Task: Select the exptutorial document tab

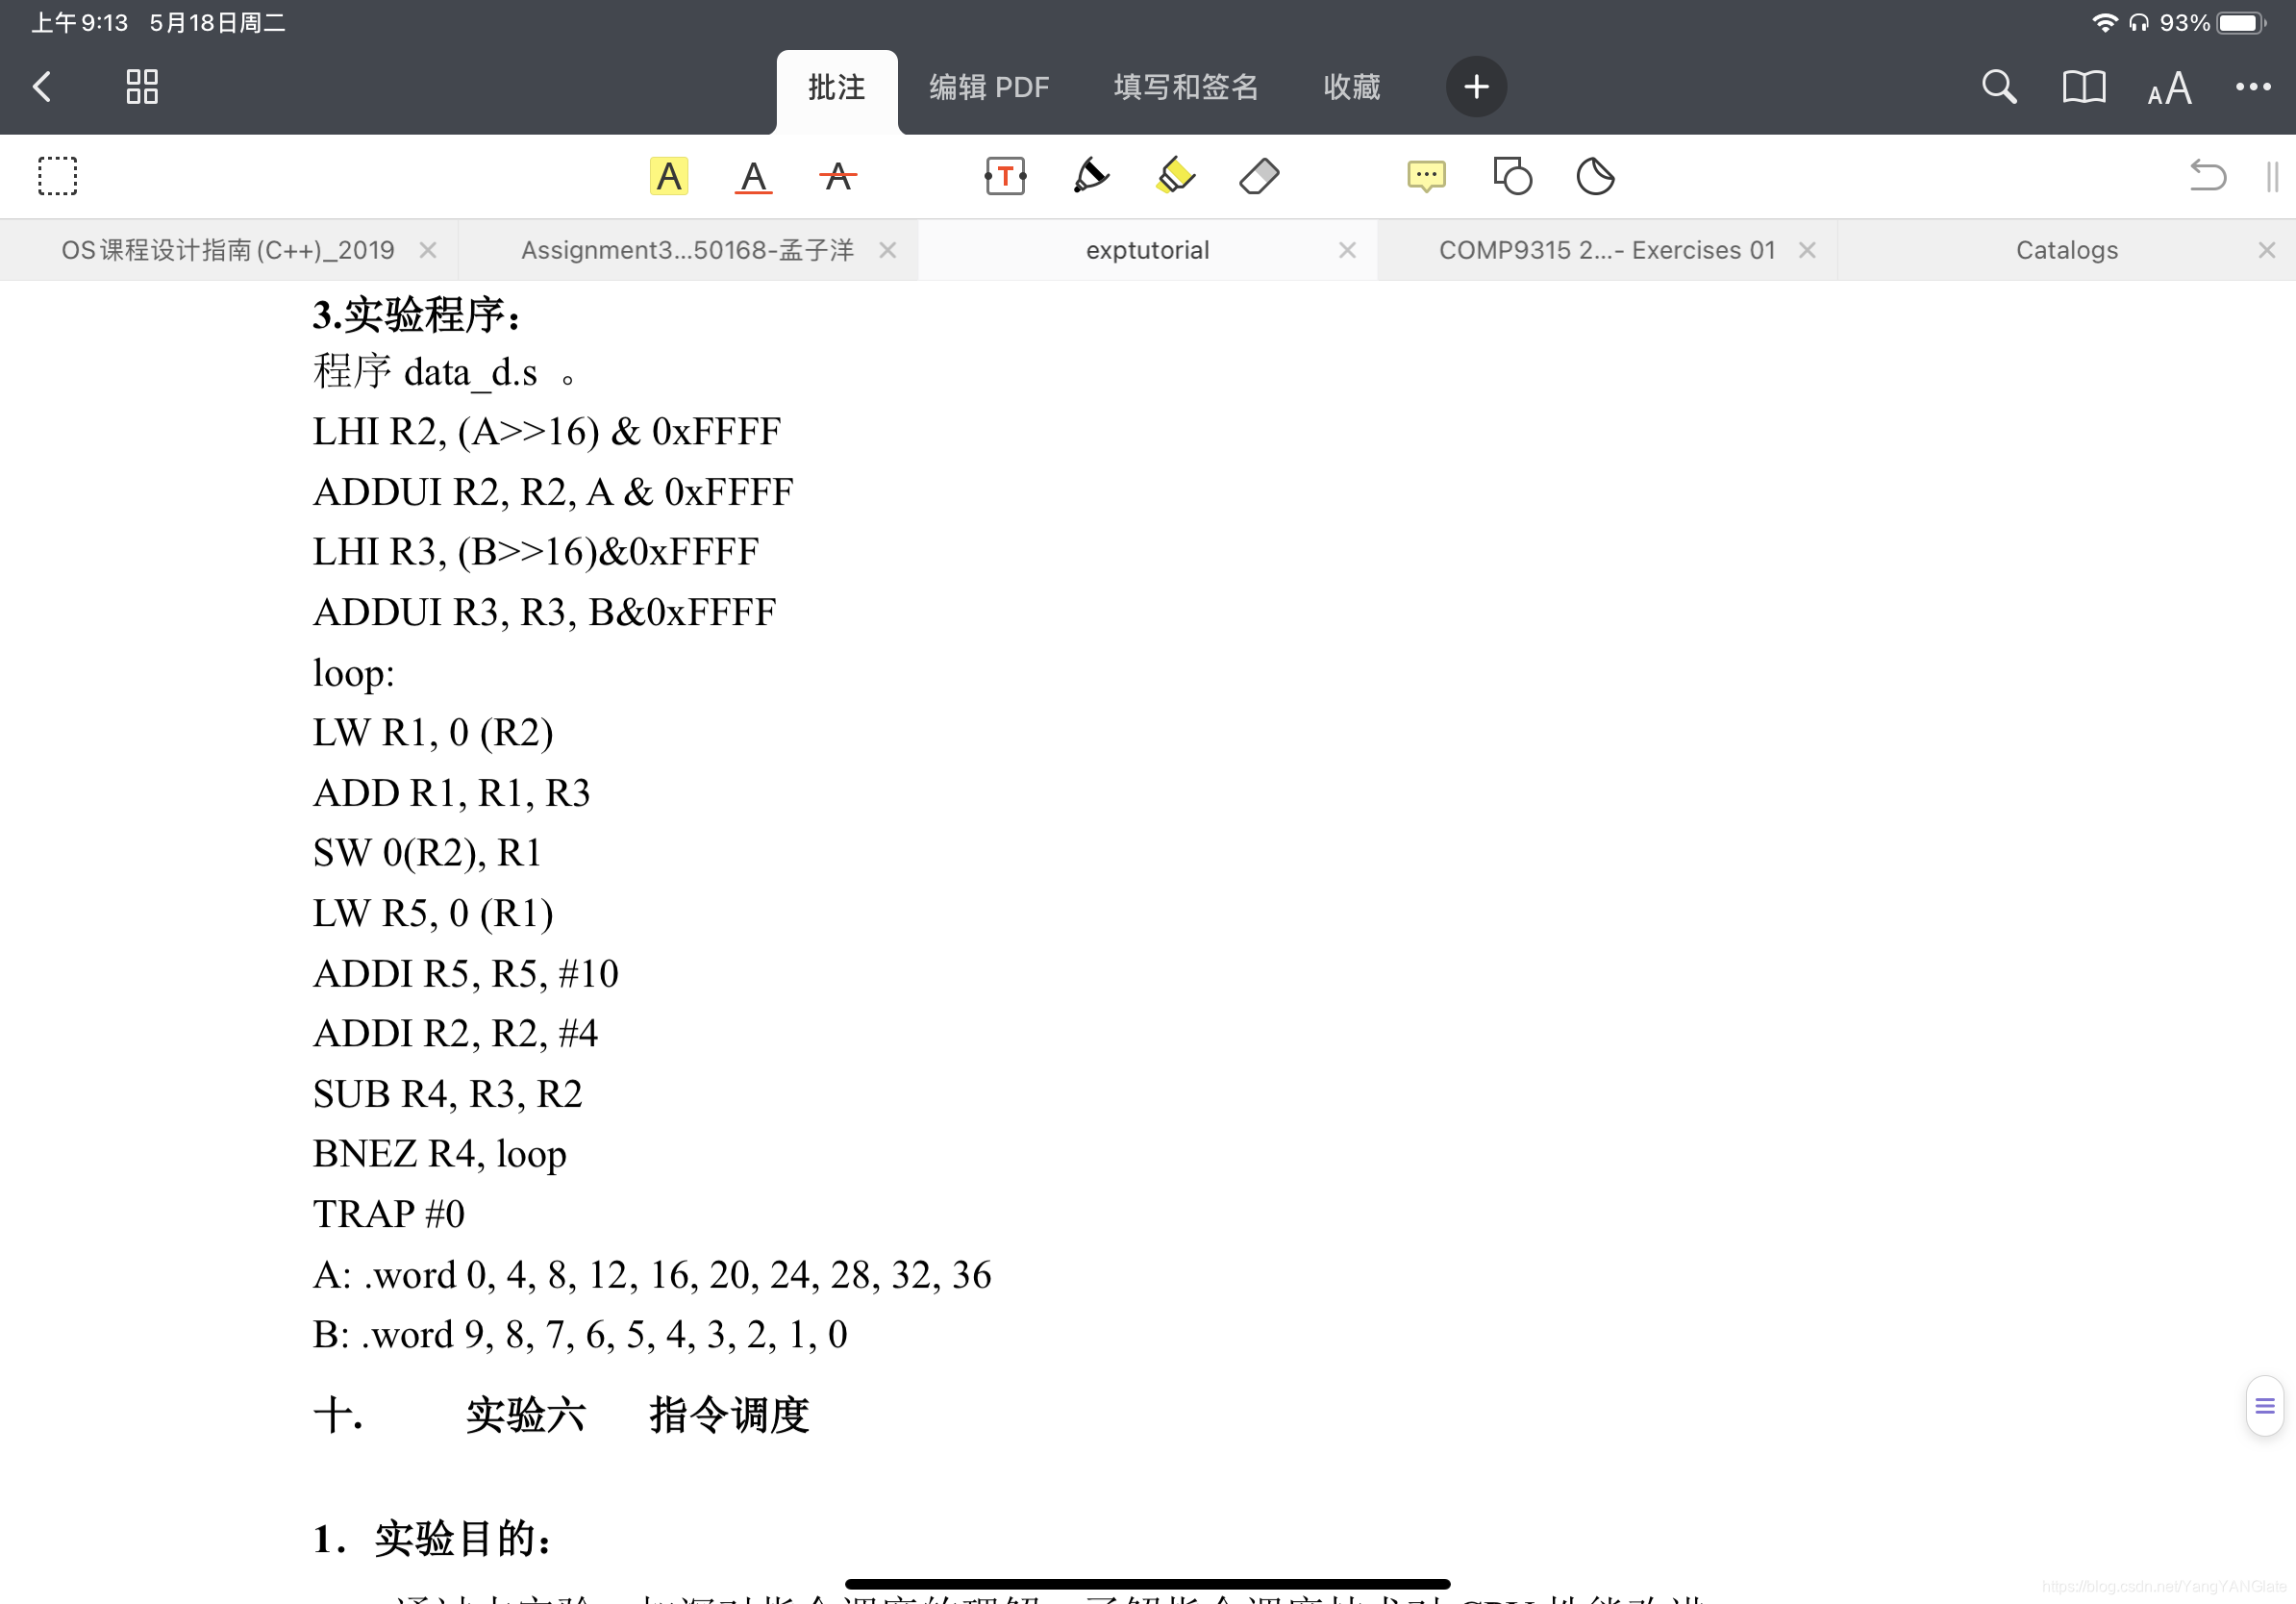Action: (1147, 250)
